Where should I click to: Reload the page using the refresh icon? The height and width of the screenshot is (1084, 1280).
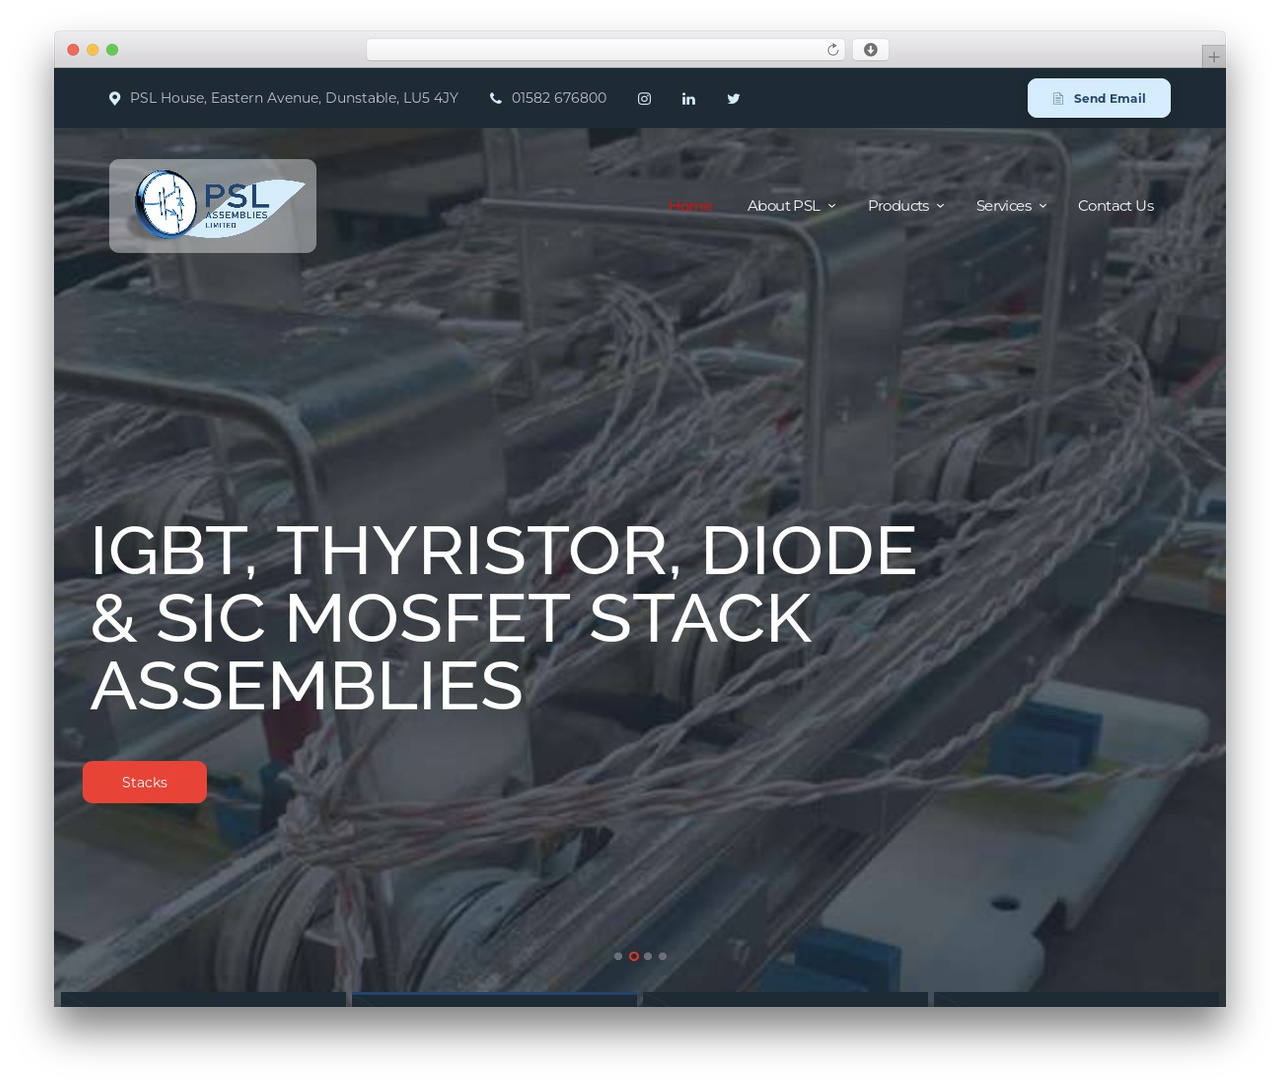tap(833, 50)
